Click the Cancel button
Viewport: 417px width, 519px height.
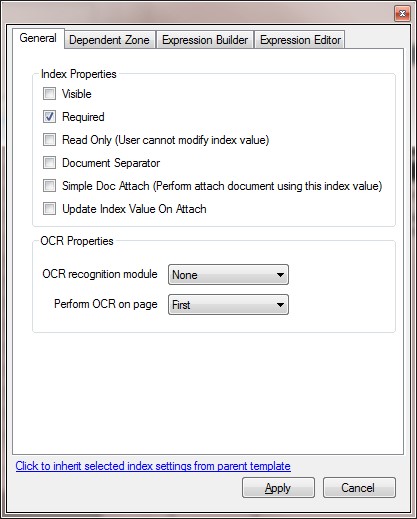(x=359, y=488)
